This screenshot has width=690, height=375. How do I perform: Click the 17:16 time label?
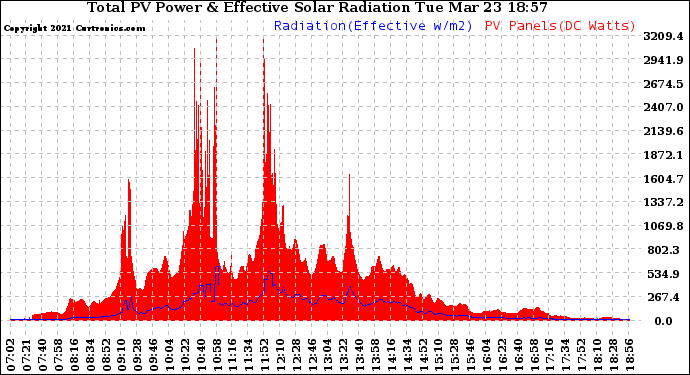(x=549, y=355)
